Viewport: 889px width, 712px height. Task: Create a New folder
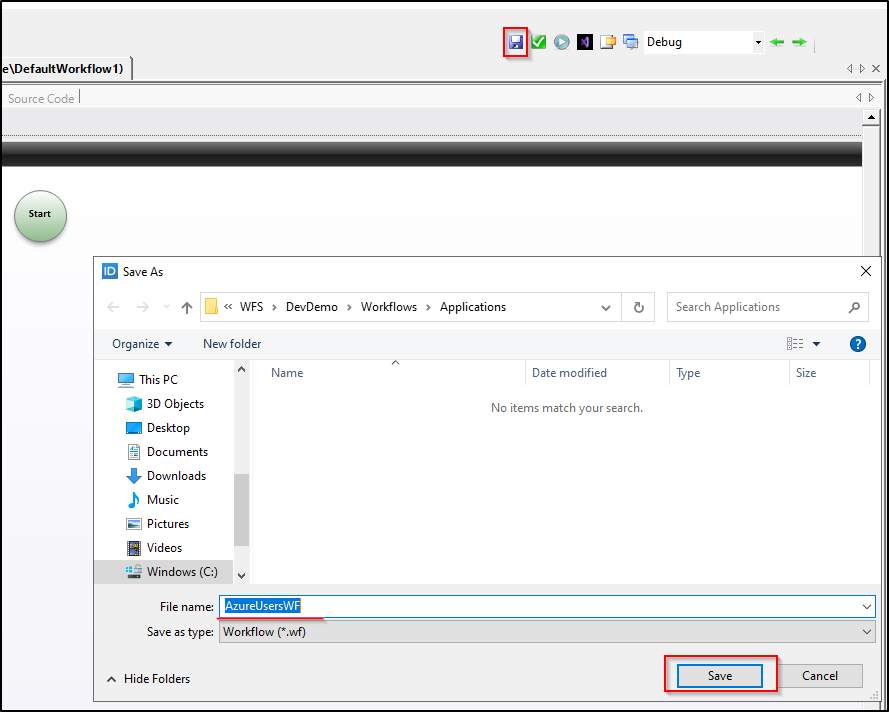tap(231, 343)
